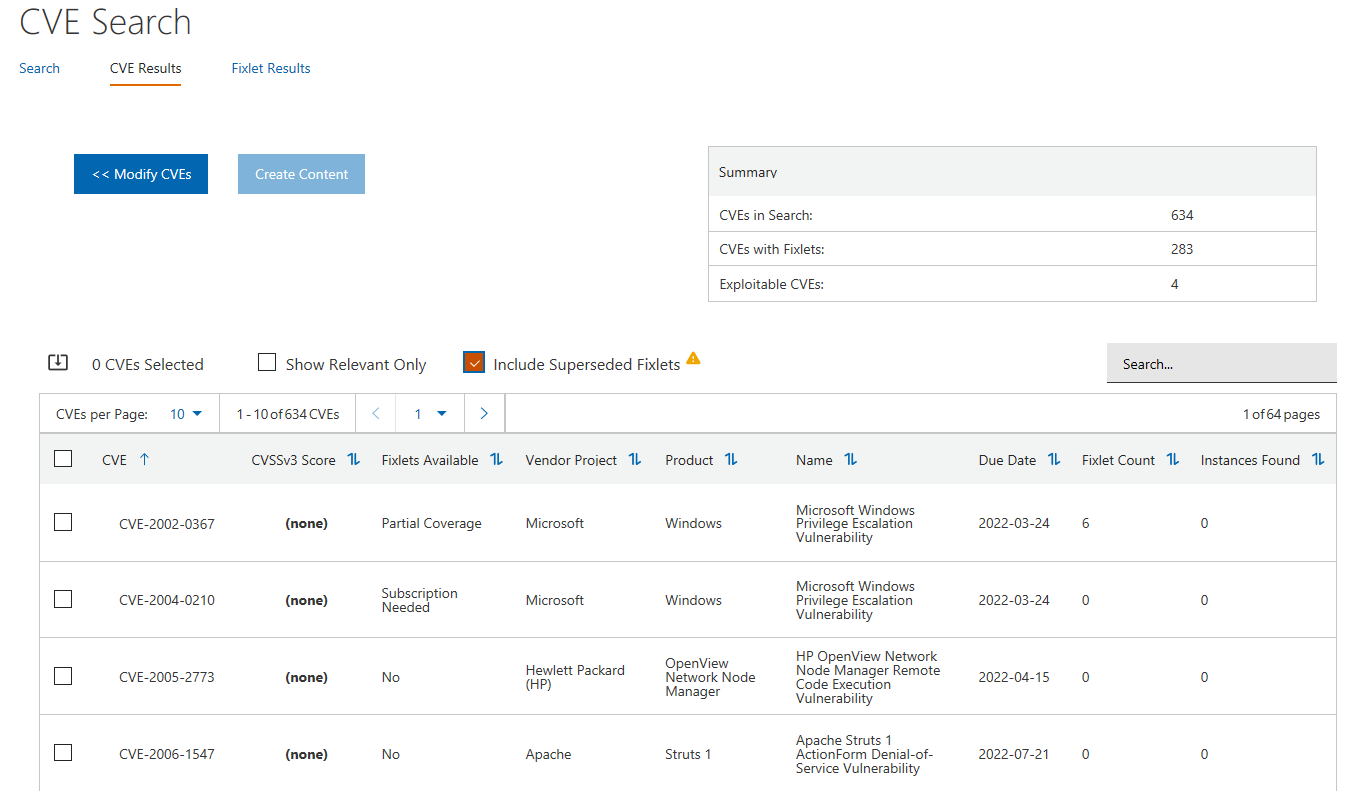The image size is (1348, 791).
Task: Switch to the Fixlet Results tab
Action: pos(271,68)
